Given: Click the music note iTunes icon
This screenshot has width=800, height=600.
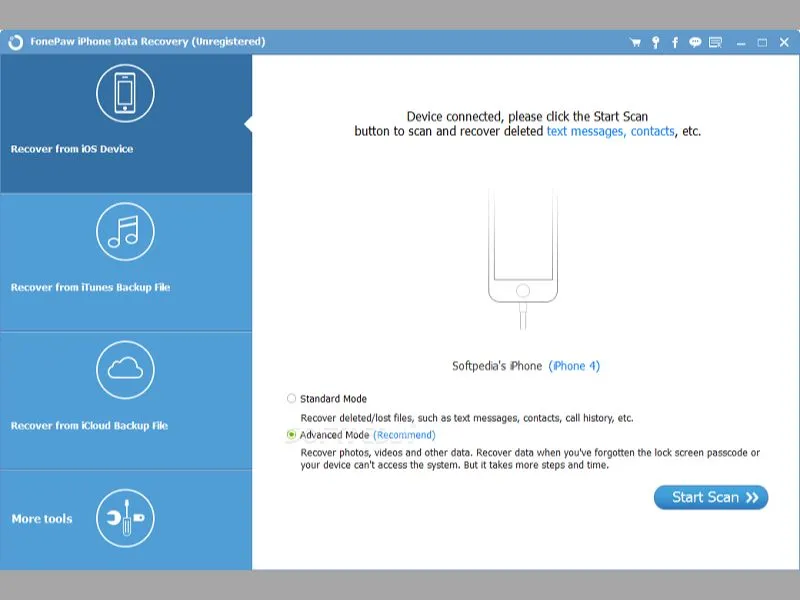Looking at the screenshot, I should click(x=125, y=232).
